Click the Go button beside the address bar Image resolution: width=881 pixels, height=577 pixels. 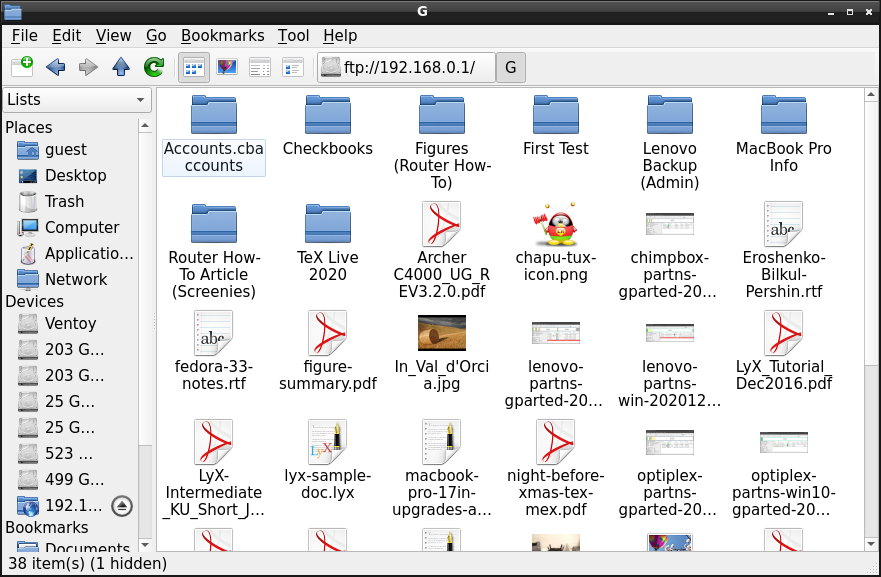511,67
